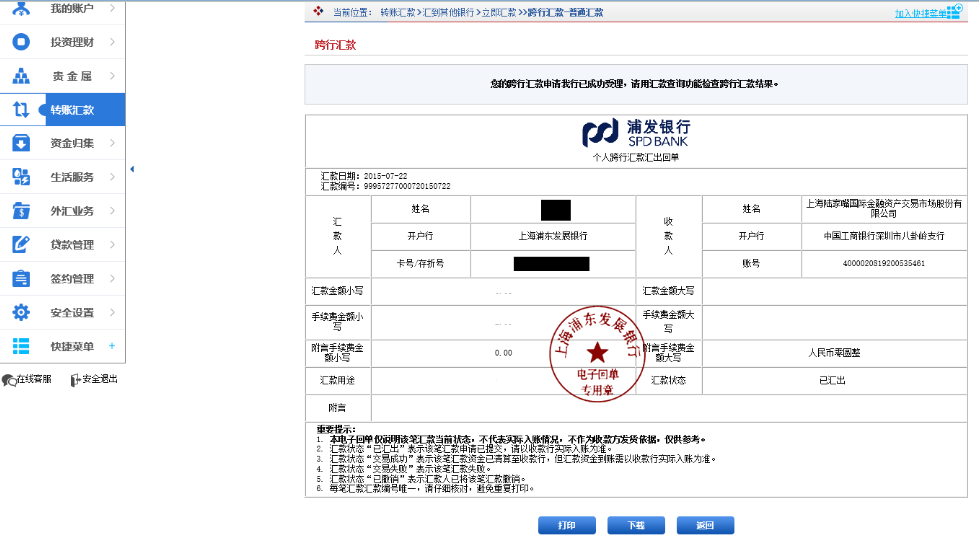979x540 pixels.
Task: Collapse the sidebar with the small arrow
Action: pyautogui.click(x=132, y=169)
